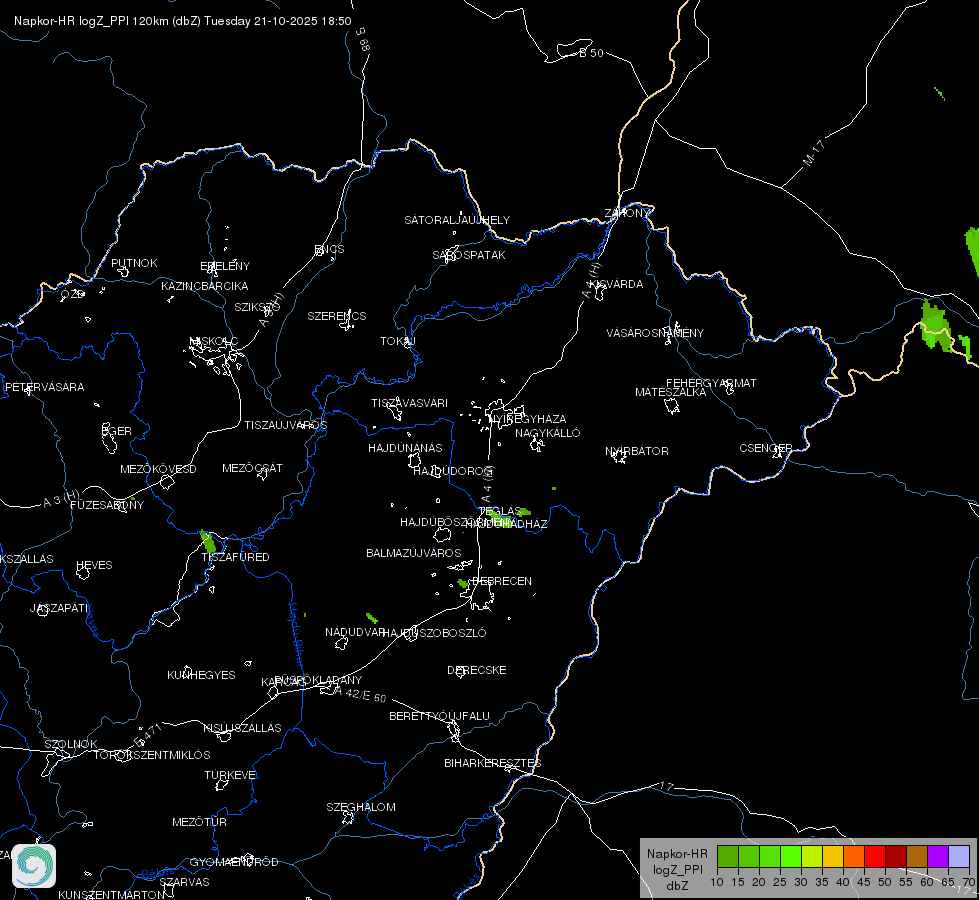Click the MATESZALKA label
This screenshot has height=900, width=979.
[x=671, y=392]
